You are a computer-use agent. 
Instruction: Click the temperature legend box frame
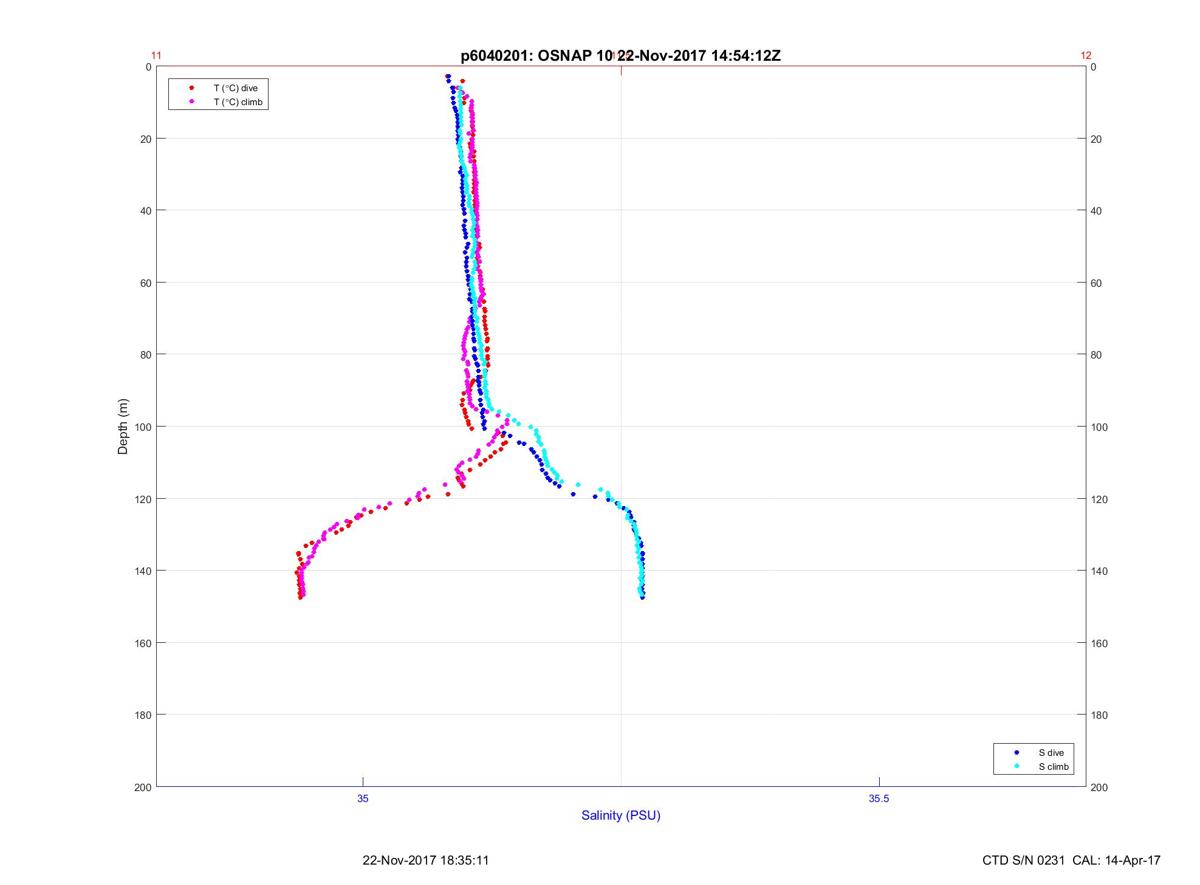click(219, 95)
